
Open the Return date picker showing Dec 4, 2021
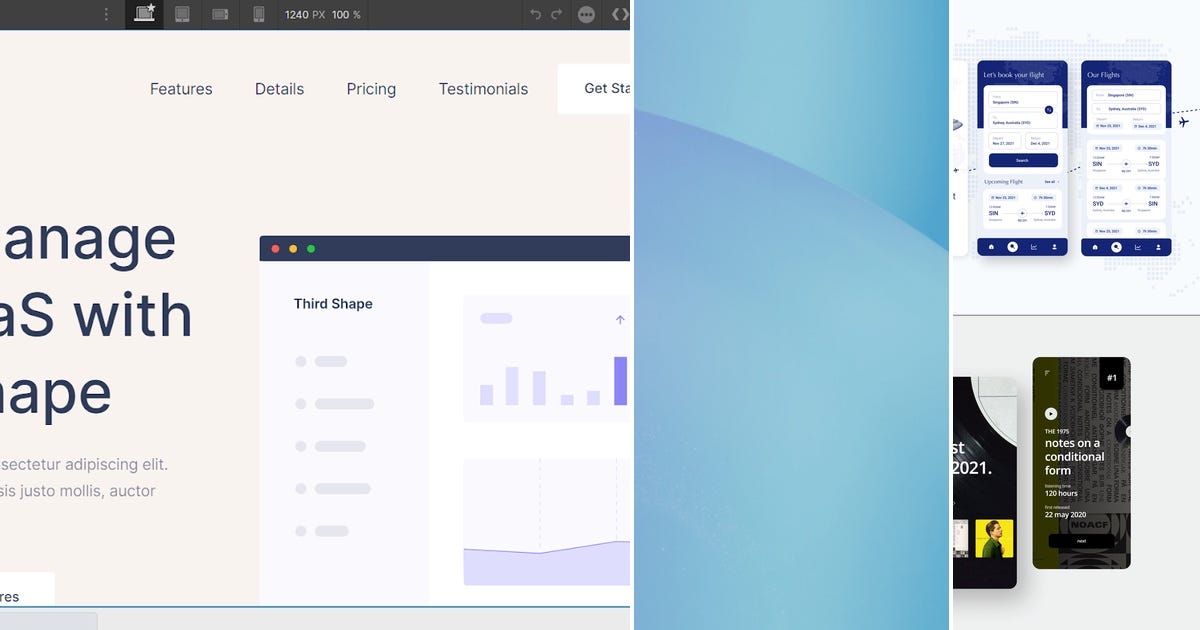coord(1040,141)
